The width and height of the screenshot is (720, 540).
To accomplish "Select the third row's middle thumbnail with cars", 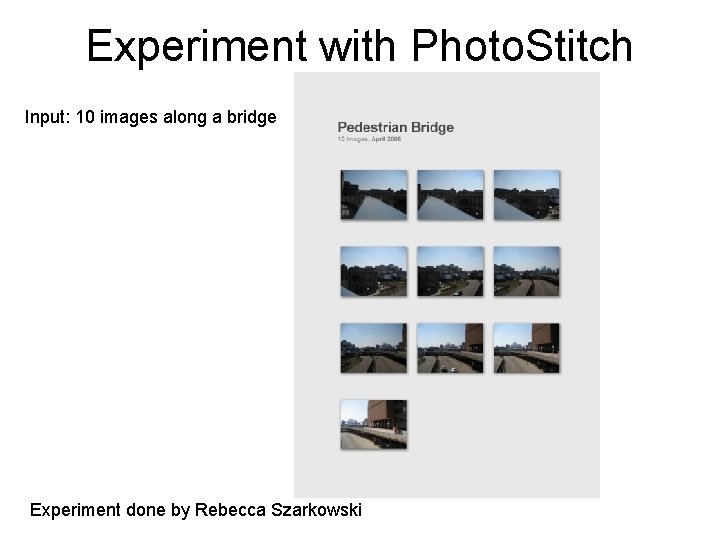I will (x=450, y=348).
